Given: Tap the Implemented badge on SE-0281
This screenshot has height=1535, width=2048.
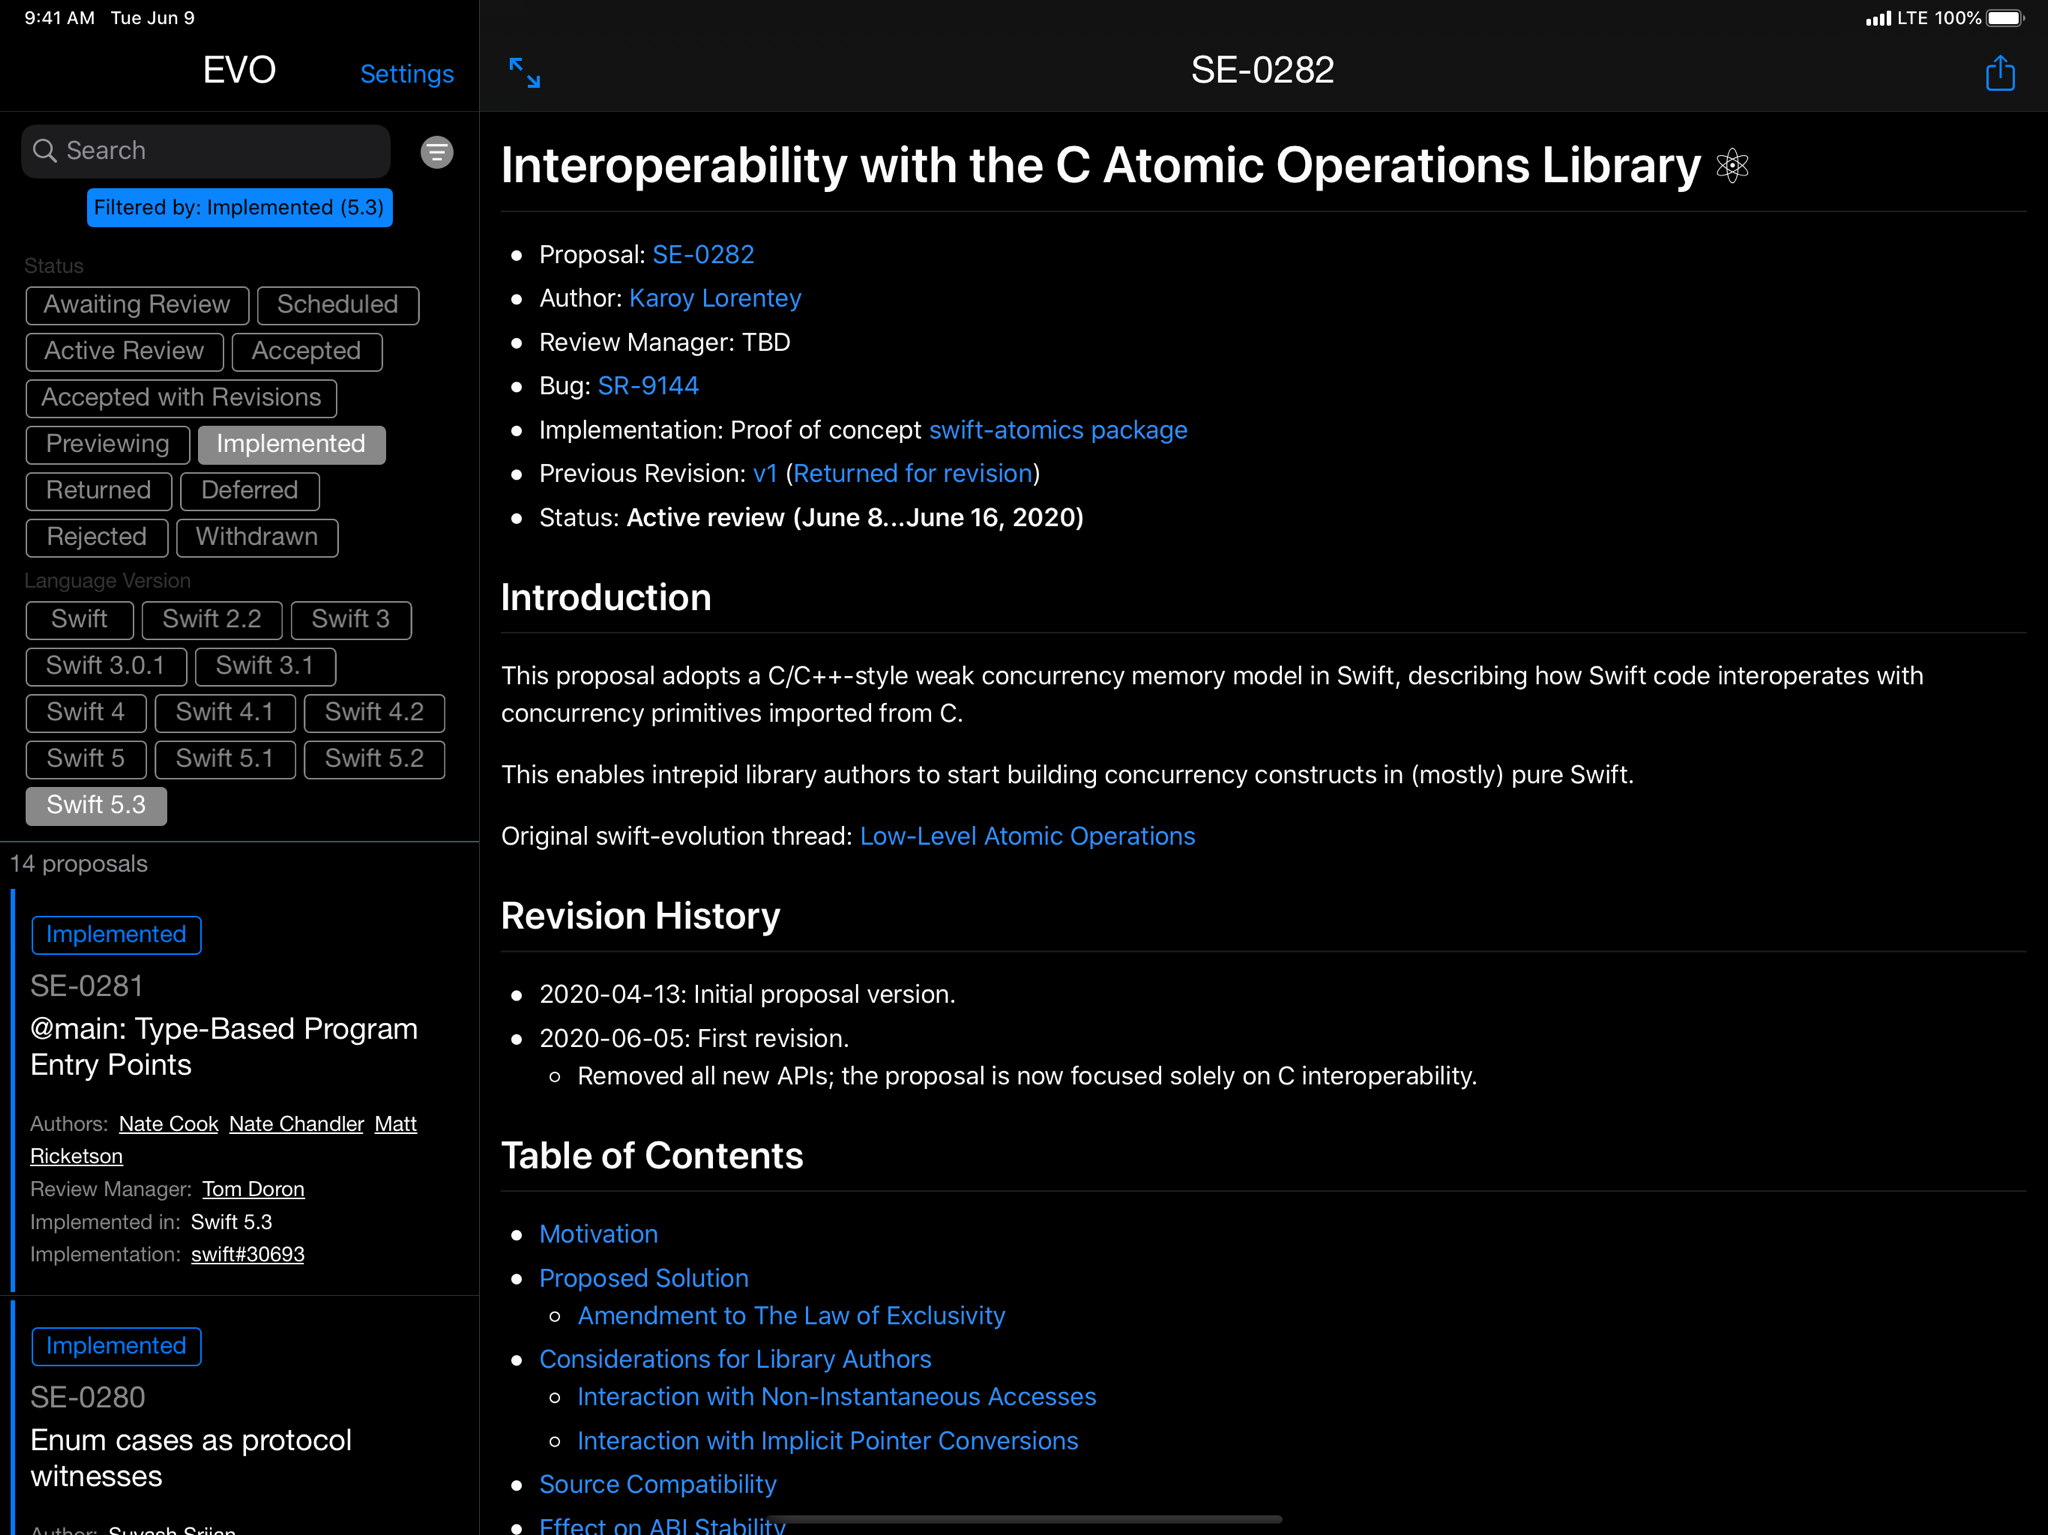Looking at the screenshot, I should [116, 935].
